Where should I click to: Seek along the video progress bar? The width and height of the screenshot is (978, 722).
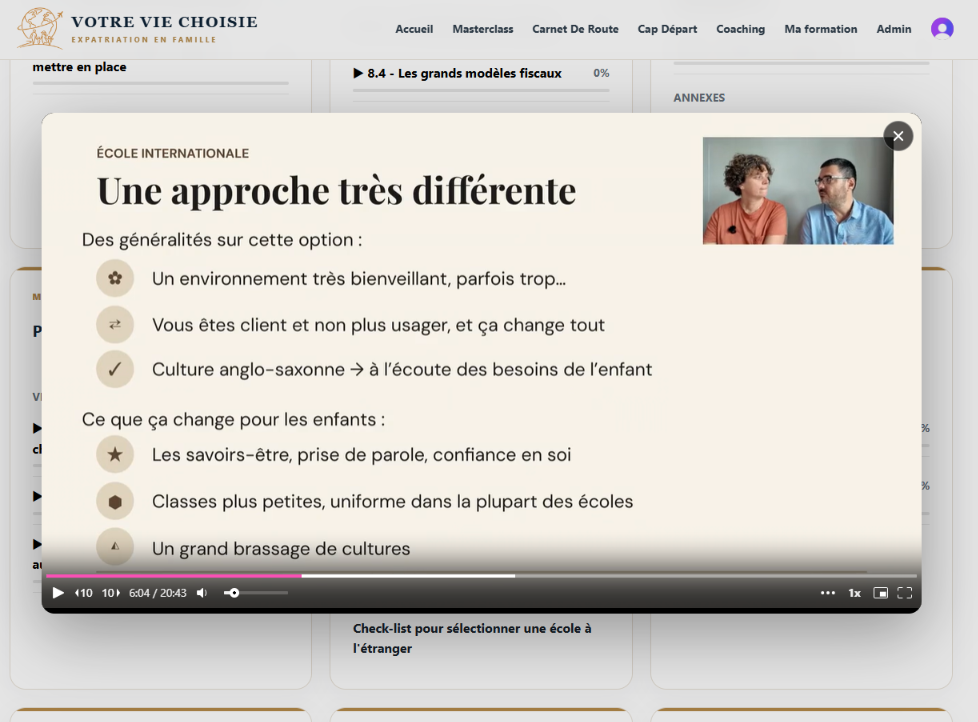point(481,576)
